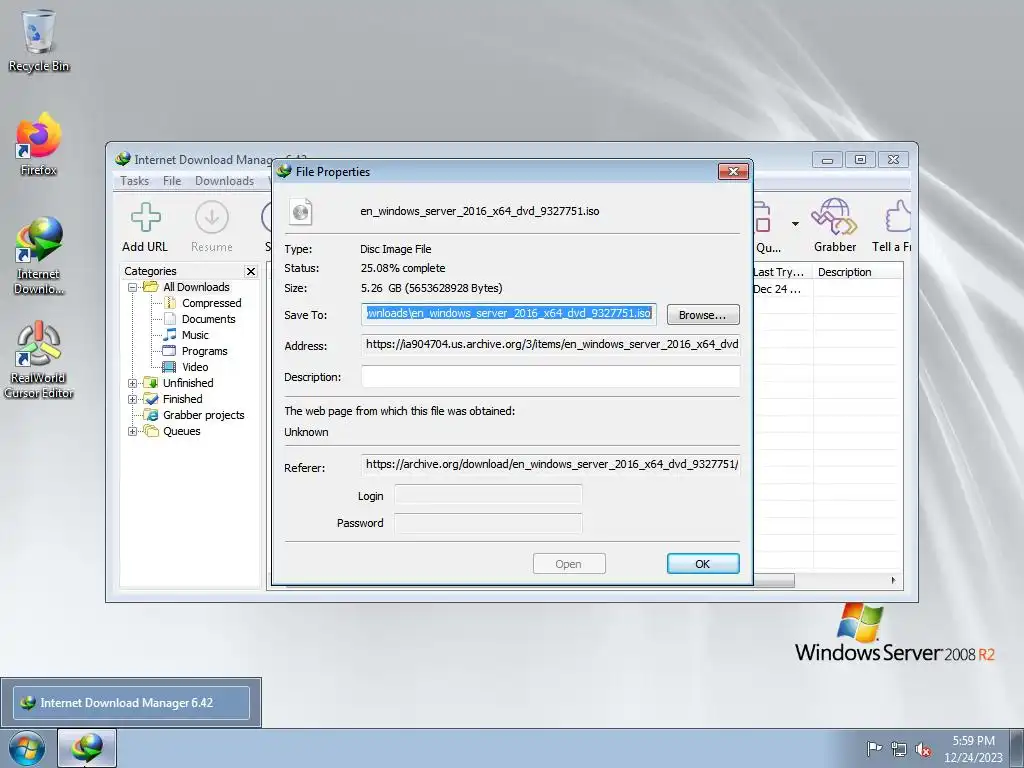Close the Categories panel with X
Viewport: 1024px width, 768px height.
pyautogui.click(x=251, y=271)
